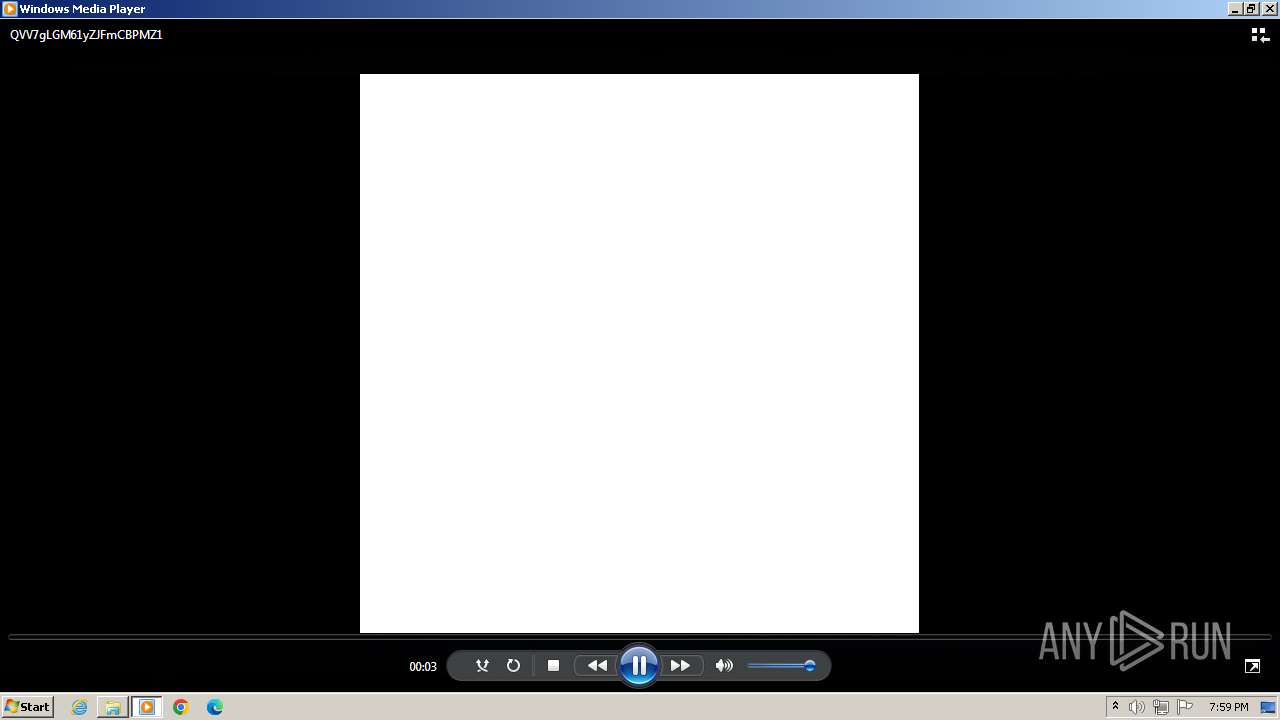
Task: Click the elapsed time 00:03
Action: tap(423, 666)
